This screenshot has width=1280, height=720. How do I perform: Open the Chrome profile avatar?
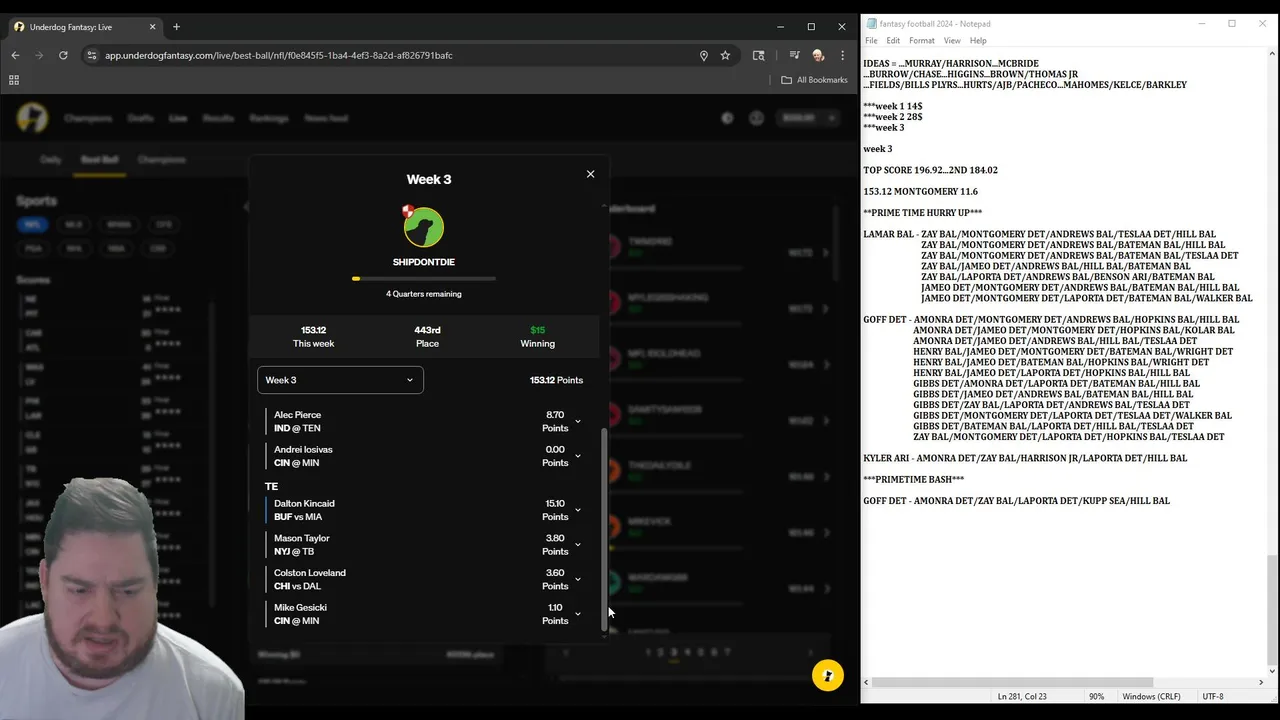(818, 55)
